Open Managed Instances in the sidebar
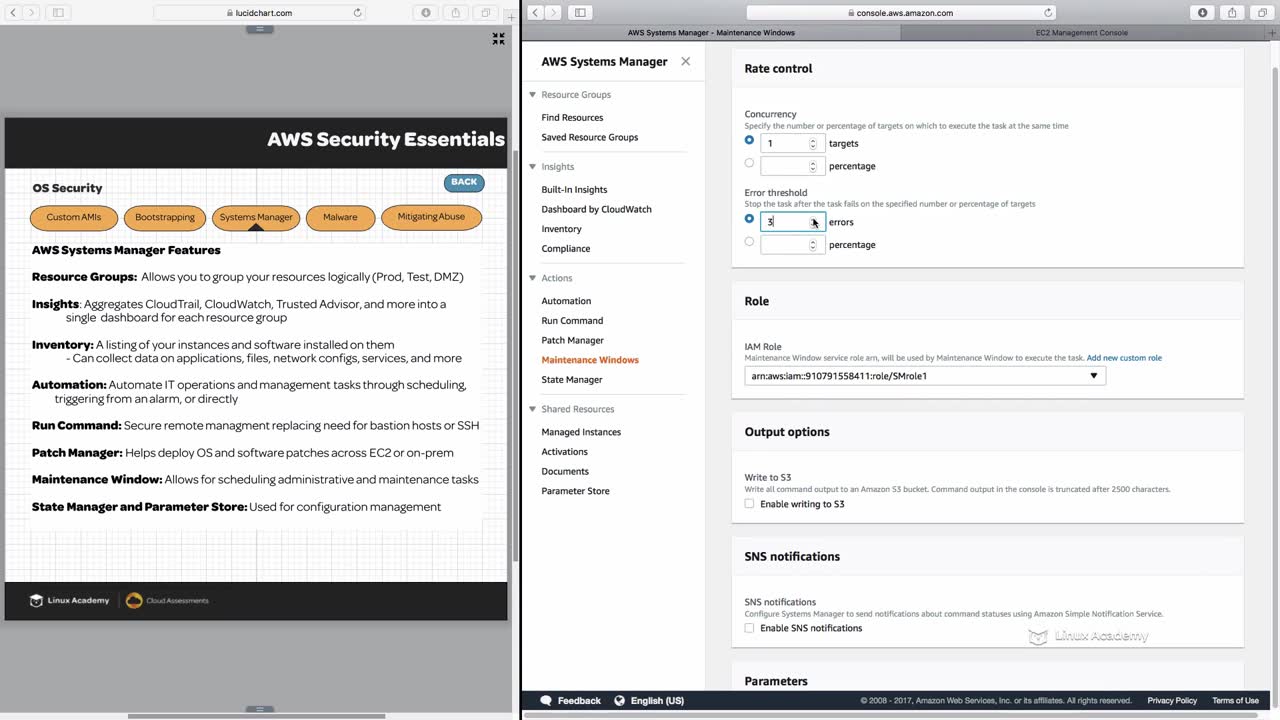The height and width of the screenshot is (720, 1280). tap(581, 432)
